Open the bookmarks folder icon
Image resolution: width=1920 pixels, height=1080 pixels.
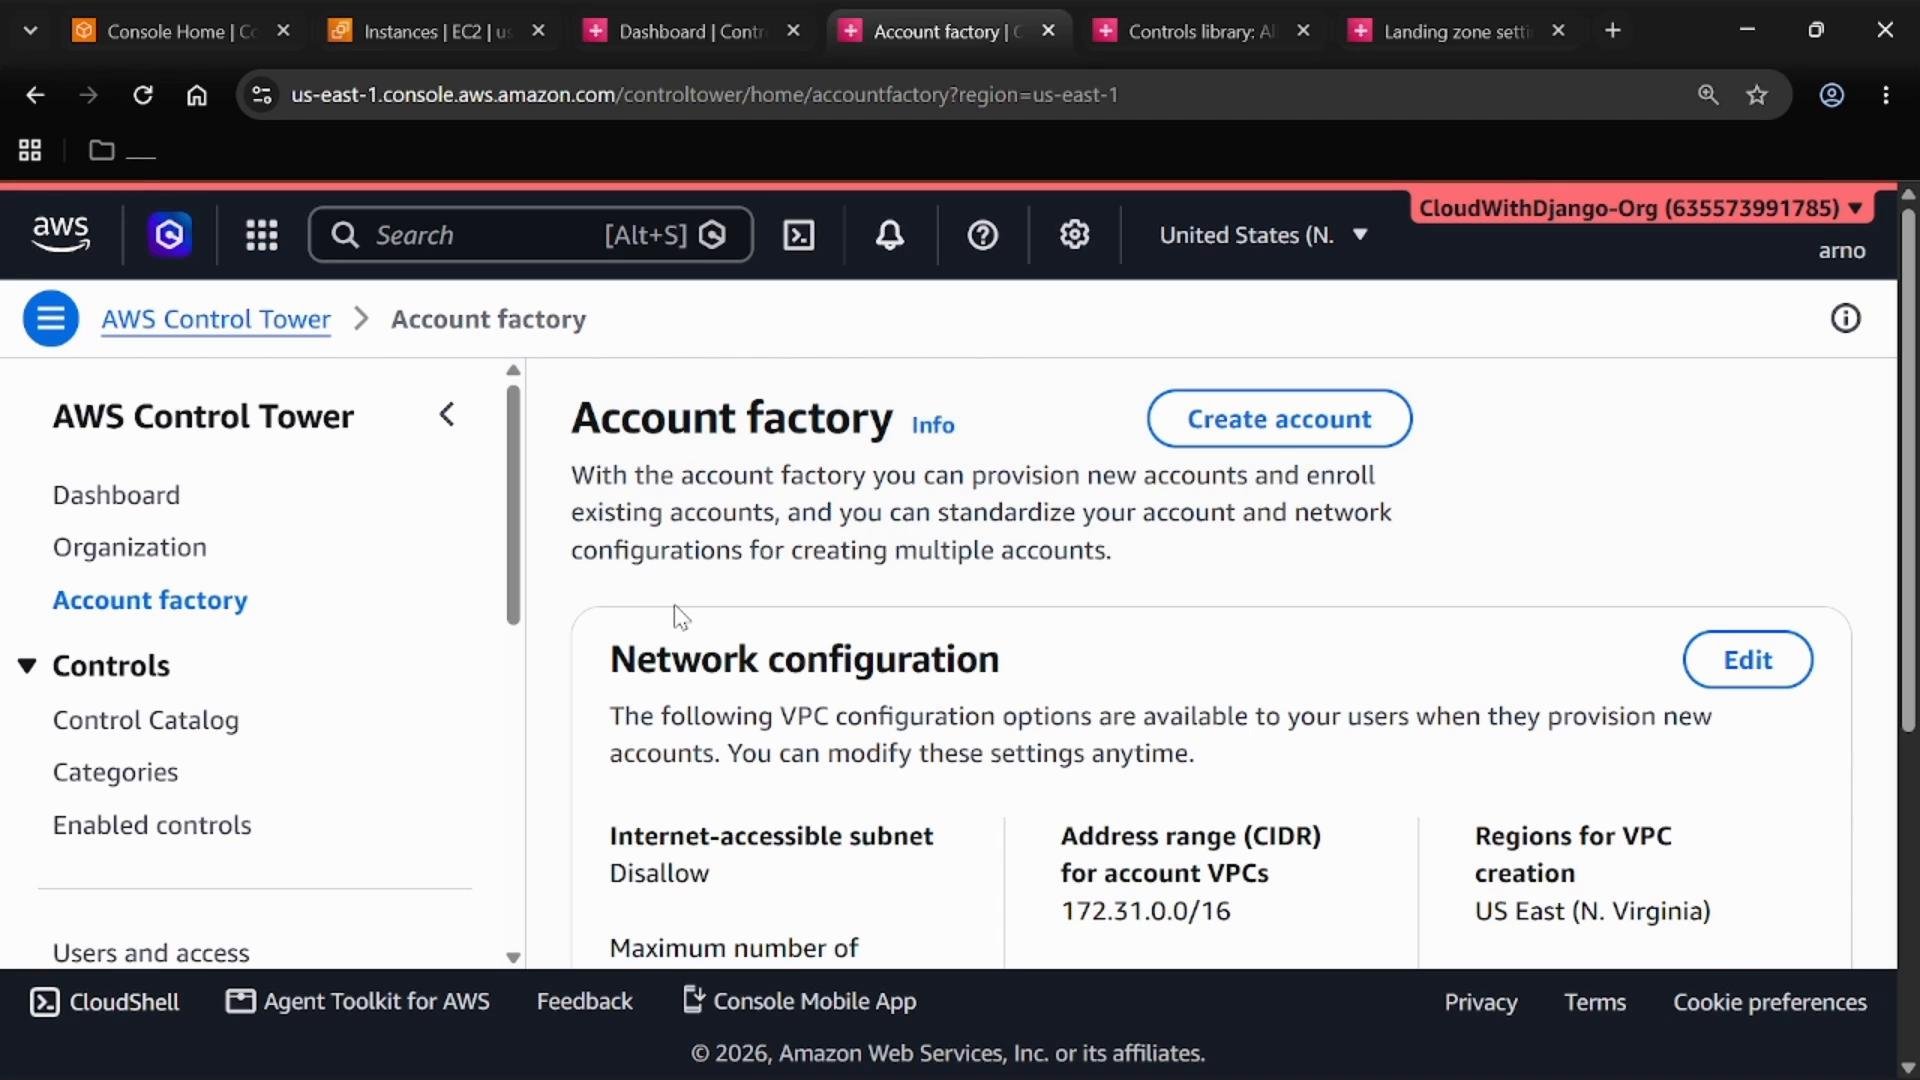(101, 151)
